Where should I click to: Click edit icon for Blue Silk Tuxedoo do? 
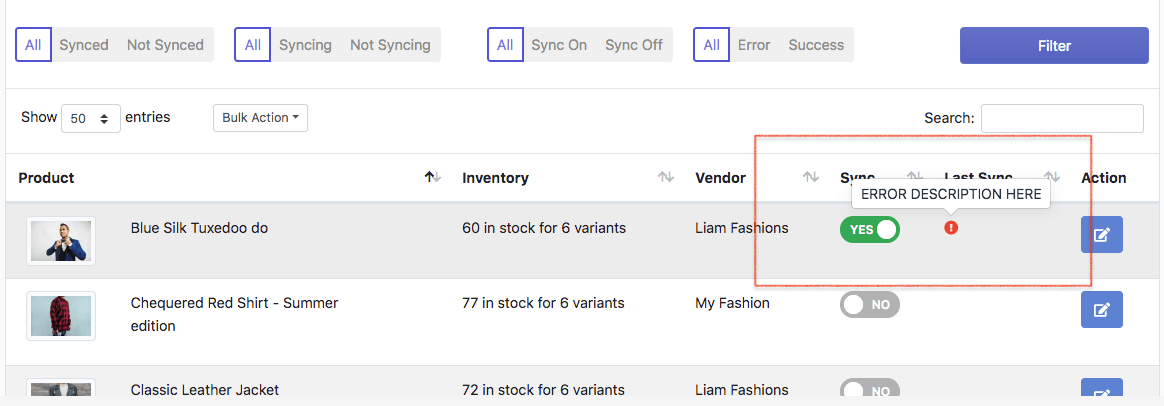click(1101, 235)
